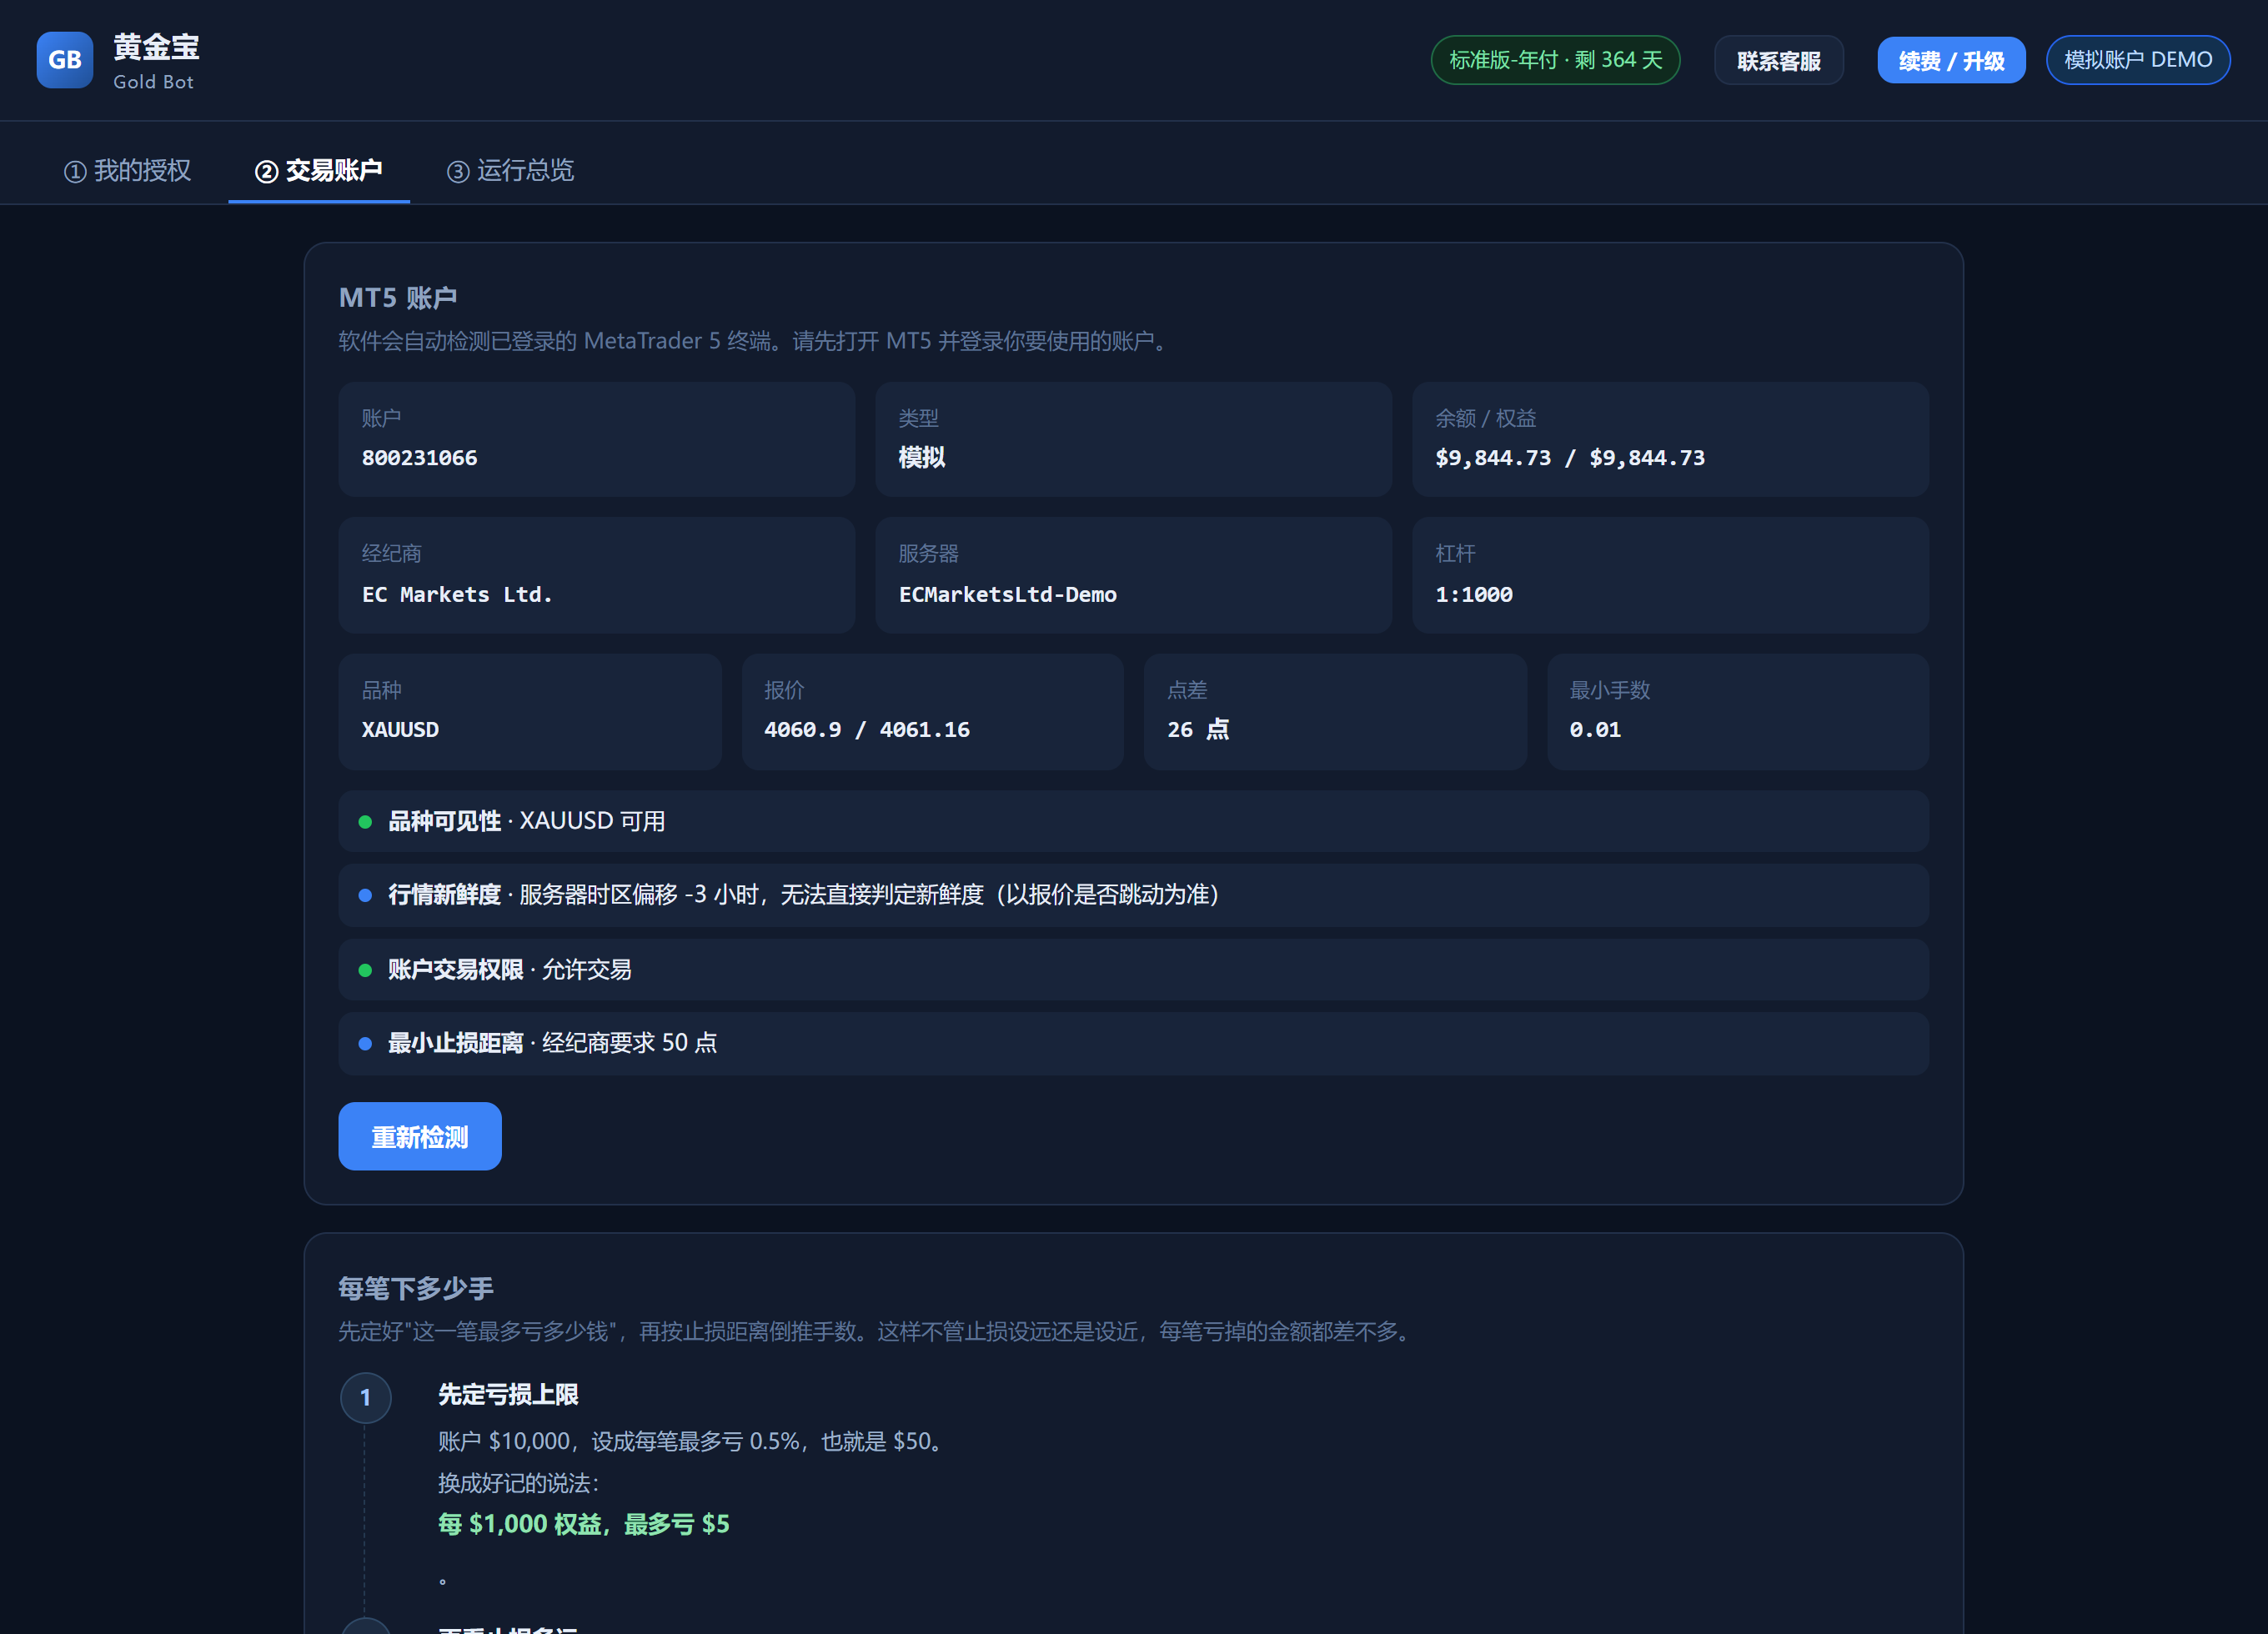Select the account number 800231066 card
The width and height of the screenshot is (2268, 1634).
point(597,439)
